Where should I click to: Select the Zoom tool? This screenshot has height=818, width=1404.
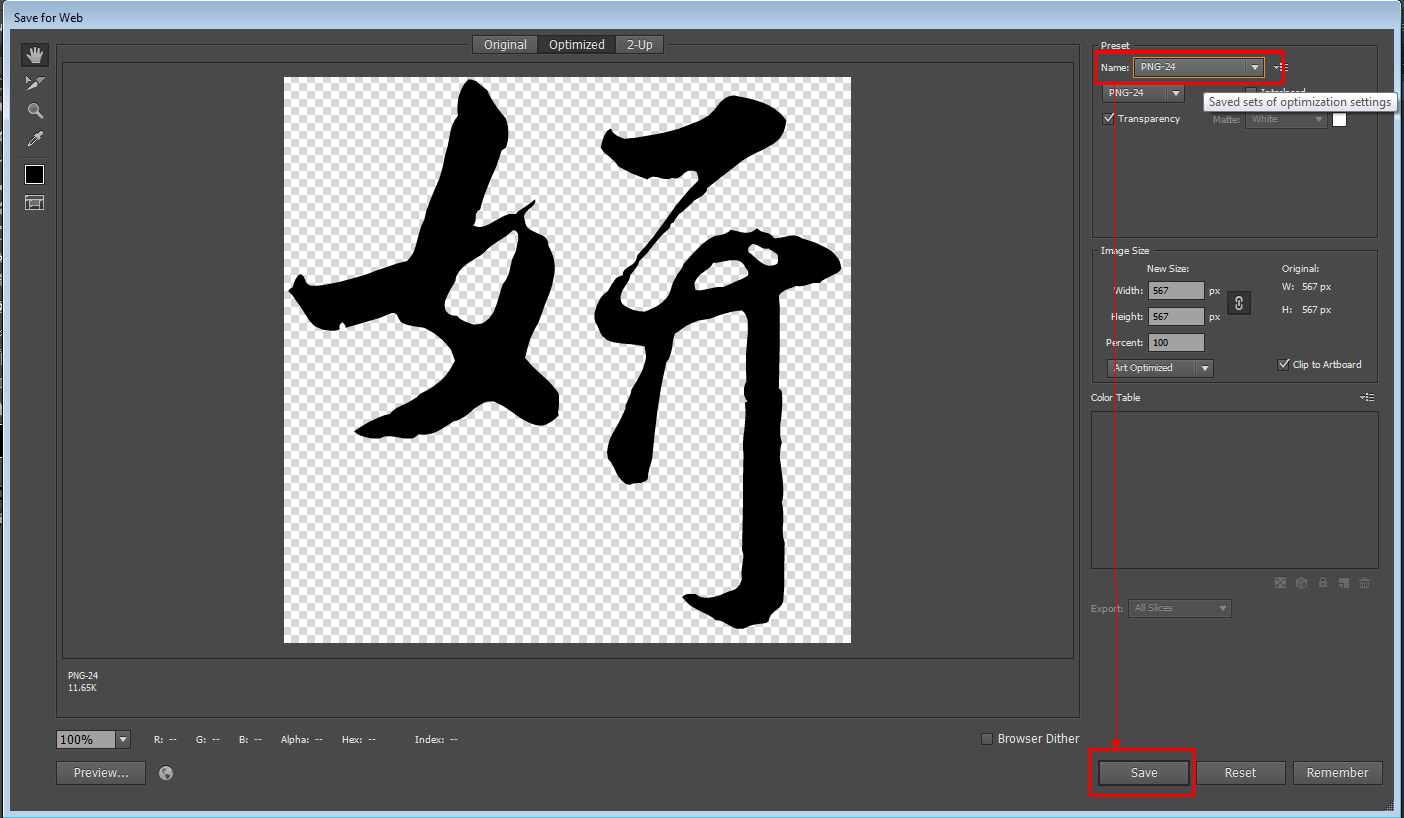click(35, 111)
